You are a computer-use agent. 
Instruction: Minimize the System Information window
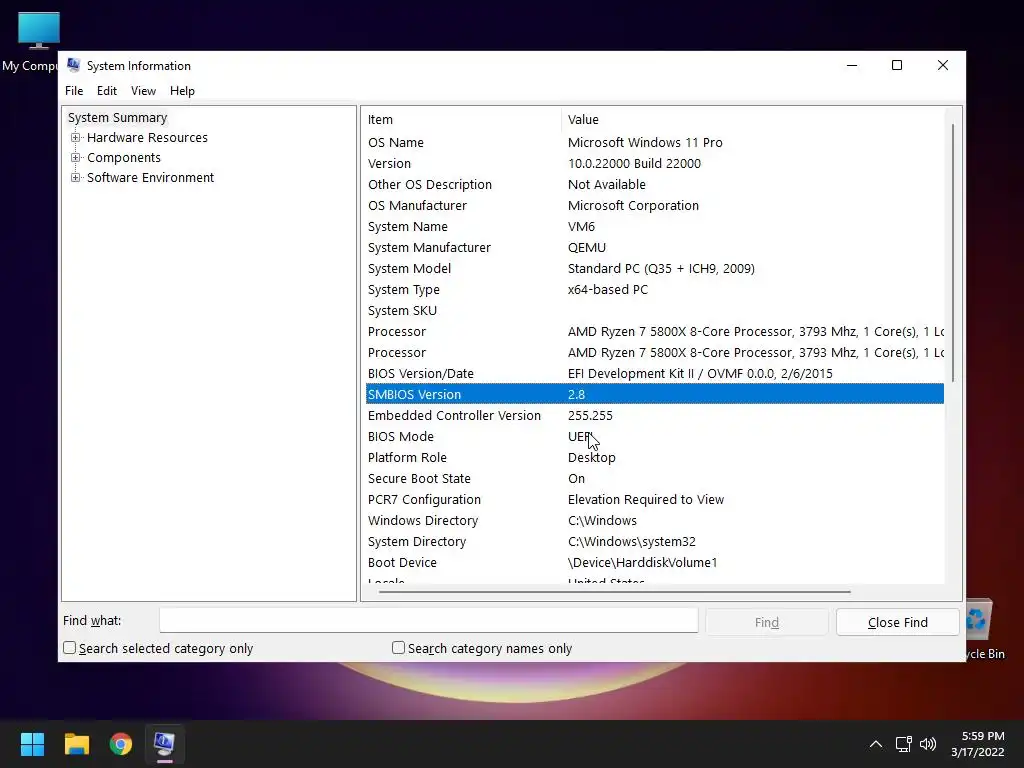(852, 65)
